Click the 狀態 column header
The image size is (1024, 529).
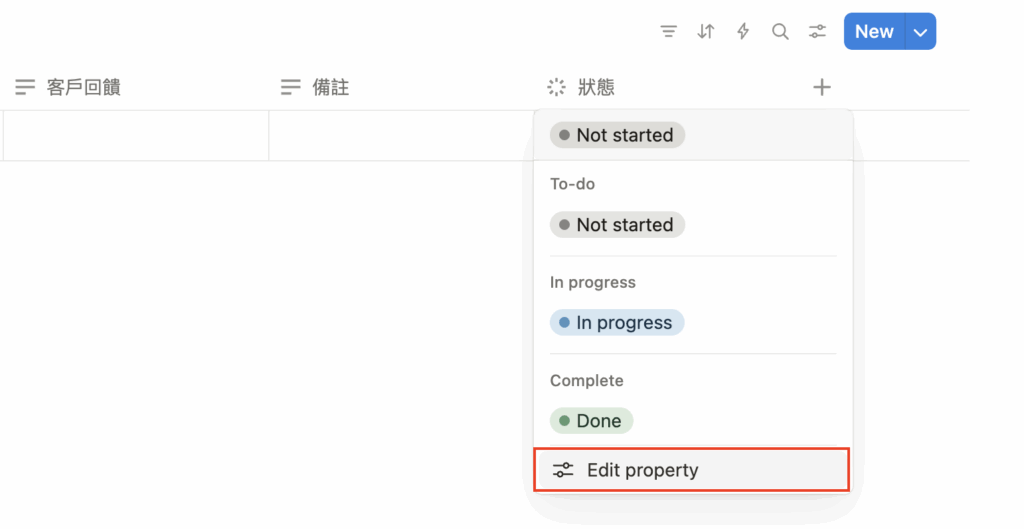[x=596, y=88]
